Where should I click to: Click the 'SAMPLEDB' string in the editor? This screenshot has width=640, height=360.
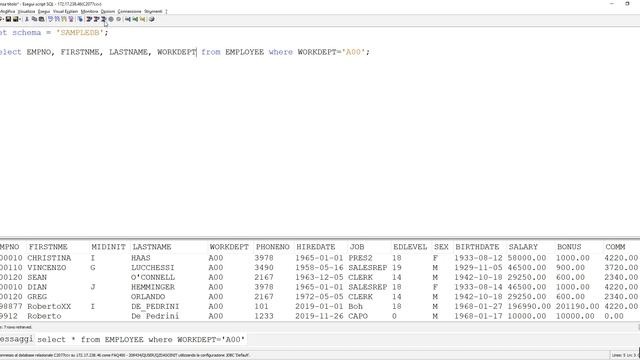tap(80, 33)
